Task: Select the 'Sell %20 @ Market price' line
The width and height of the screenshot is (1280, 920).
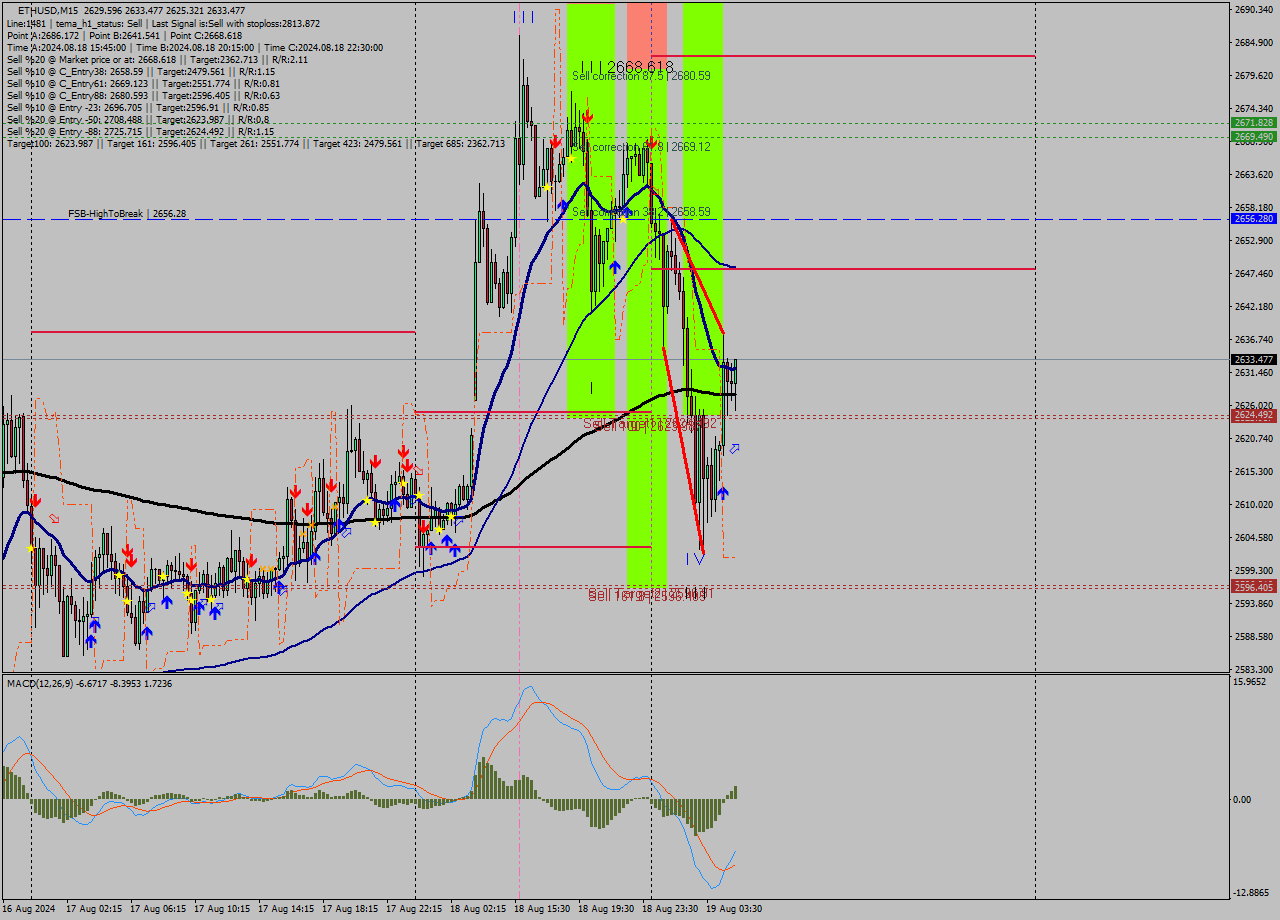Action: click(157, 59)
